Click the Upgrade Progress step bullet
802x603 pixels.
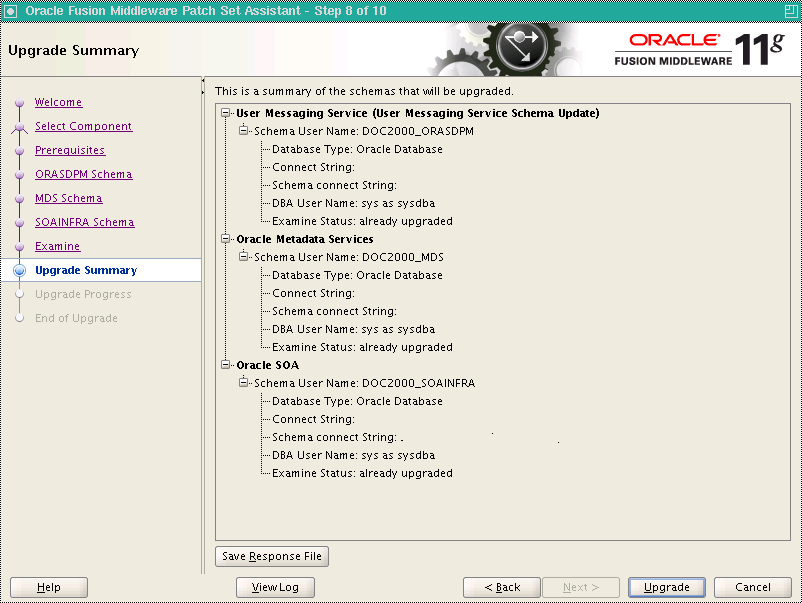coord(19,295)
